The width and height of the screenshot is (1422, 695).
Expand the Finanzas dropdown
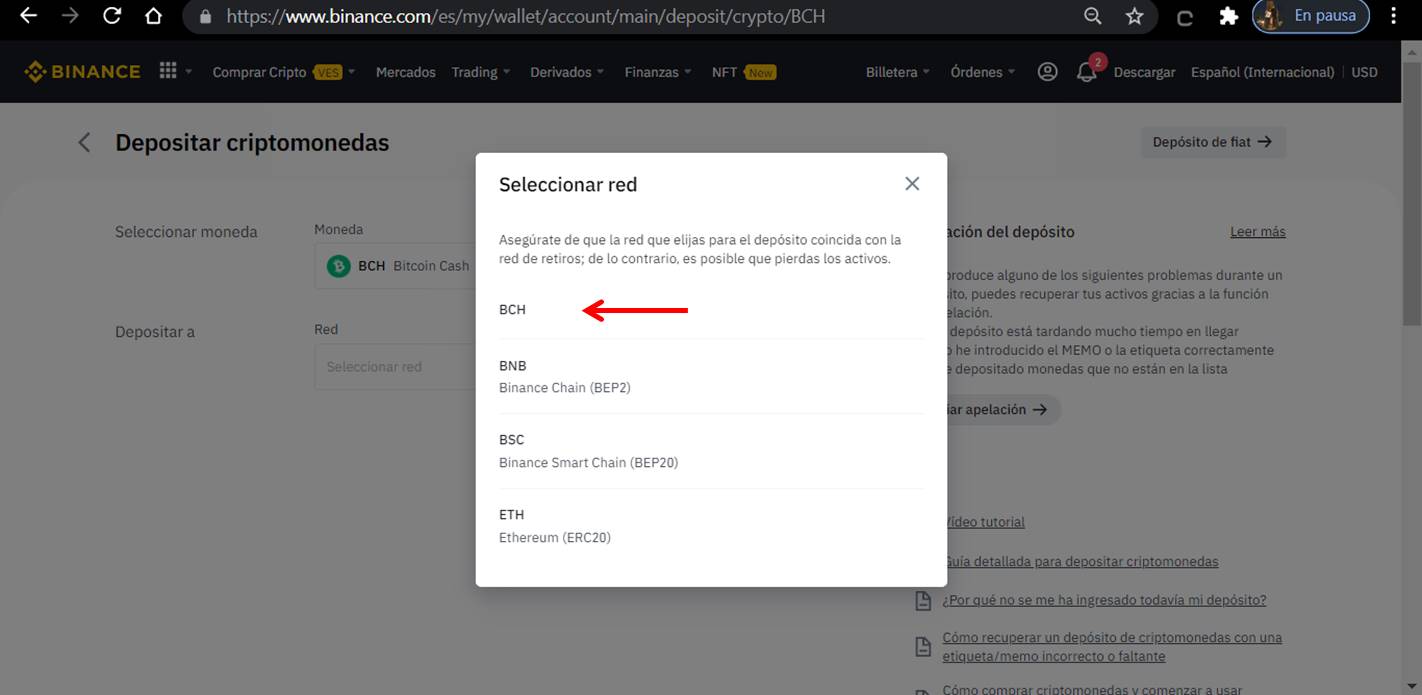pos(658,72)
